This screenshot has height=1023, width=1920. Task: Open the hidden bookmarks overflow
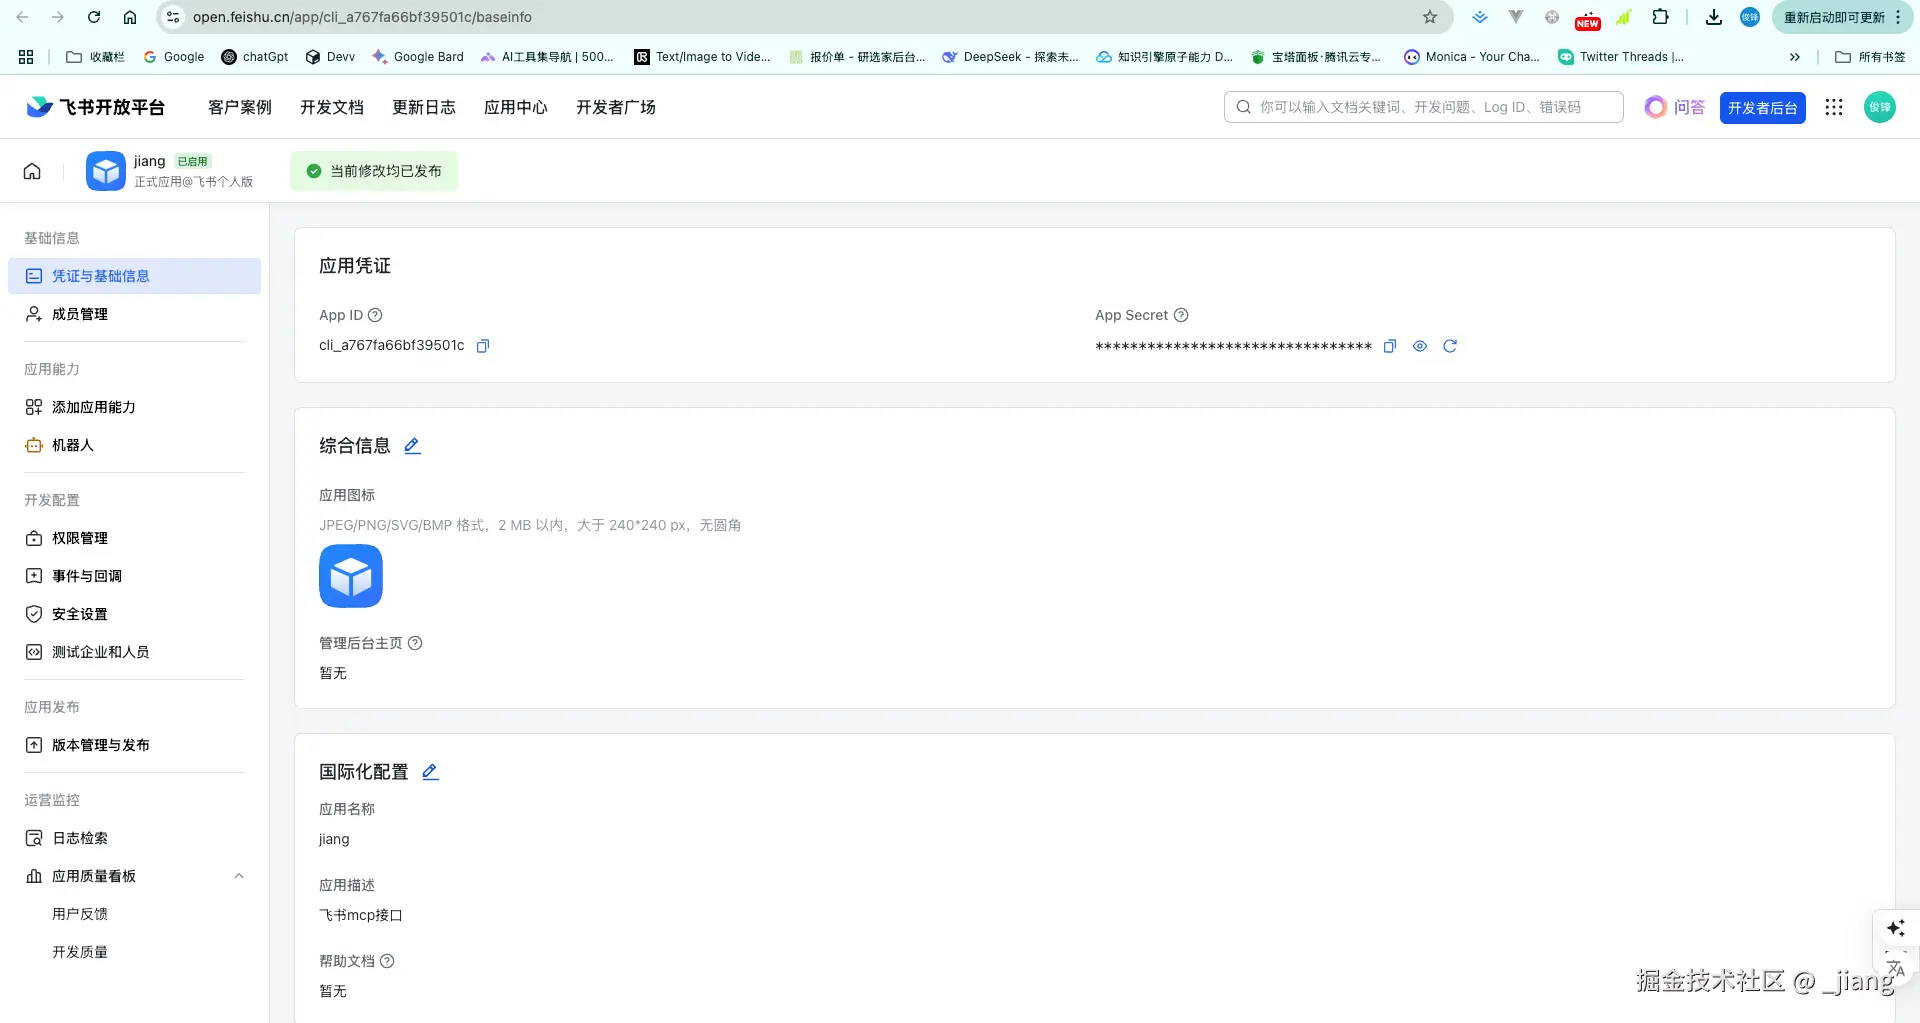pos(1795,57)
